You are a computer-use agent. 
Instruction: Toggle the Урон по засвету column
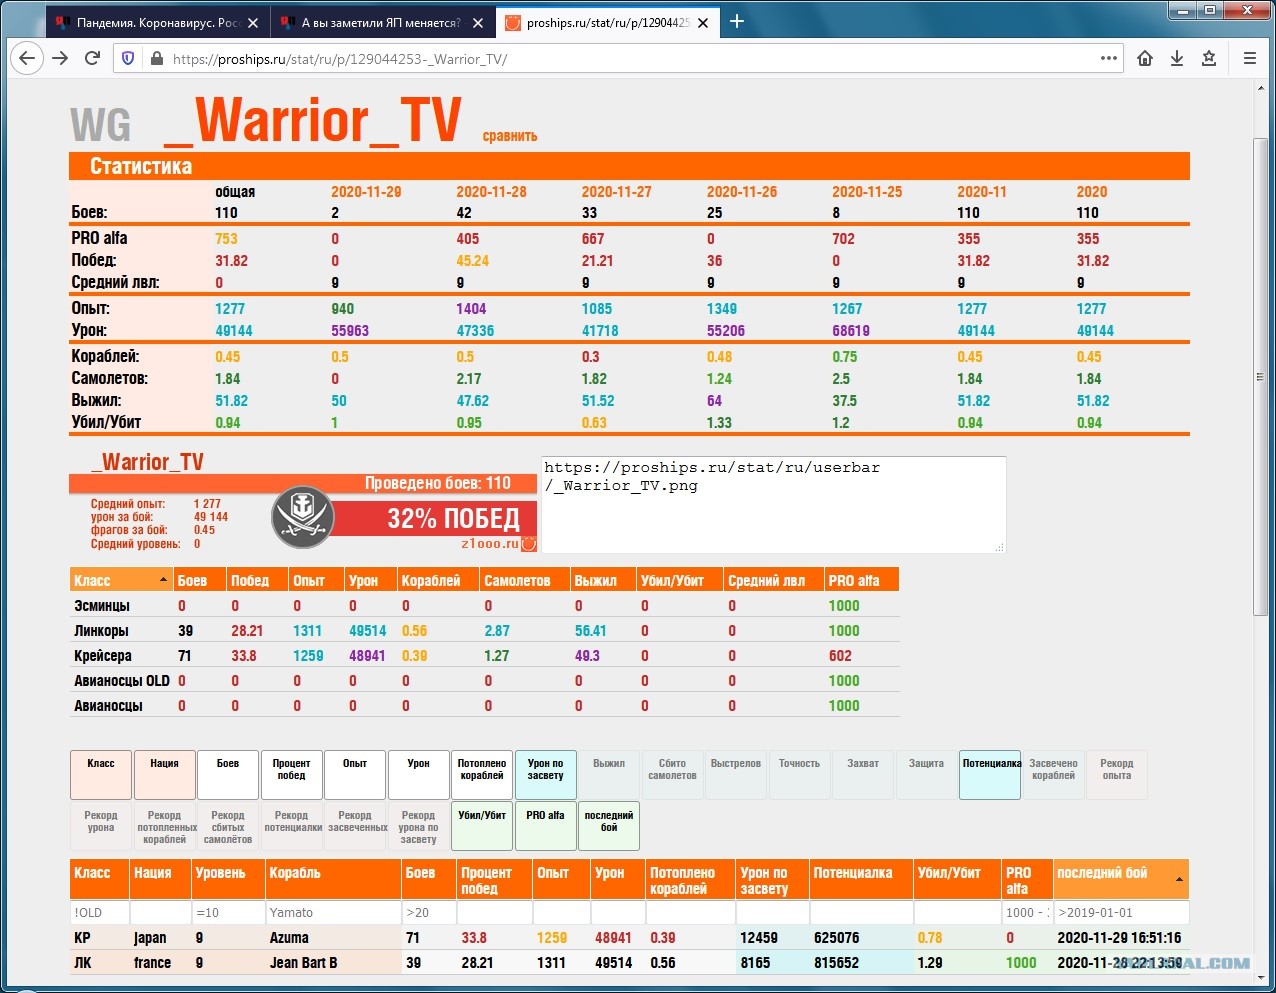click(545, 775)
